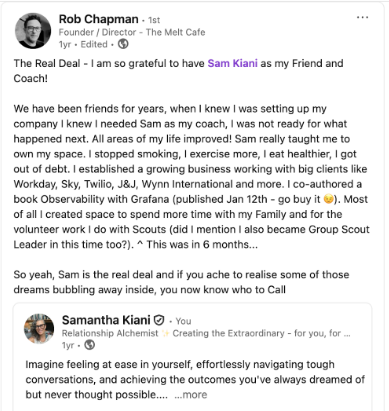Click Samantha Kiani's profile photo
This screenshot has width=389, height=411.
(x=39, y=329)
